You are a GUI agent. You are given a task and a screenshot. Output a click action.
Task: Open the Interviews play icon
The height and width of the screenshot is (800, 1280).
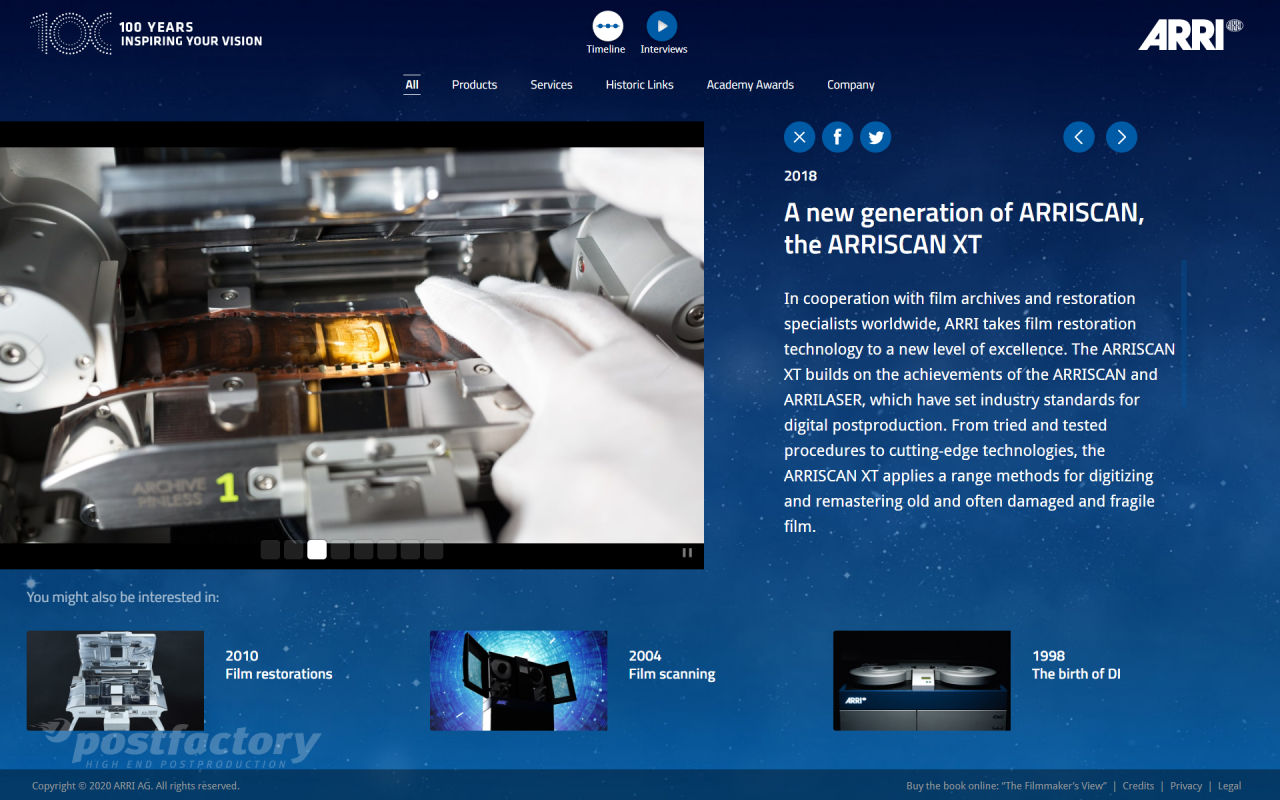pyautogui.click(x=662, y=26)
